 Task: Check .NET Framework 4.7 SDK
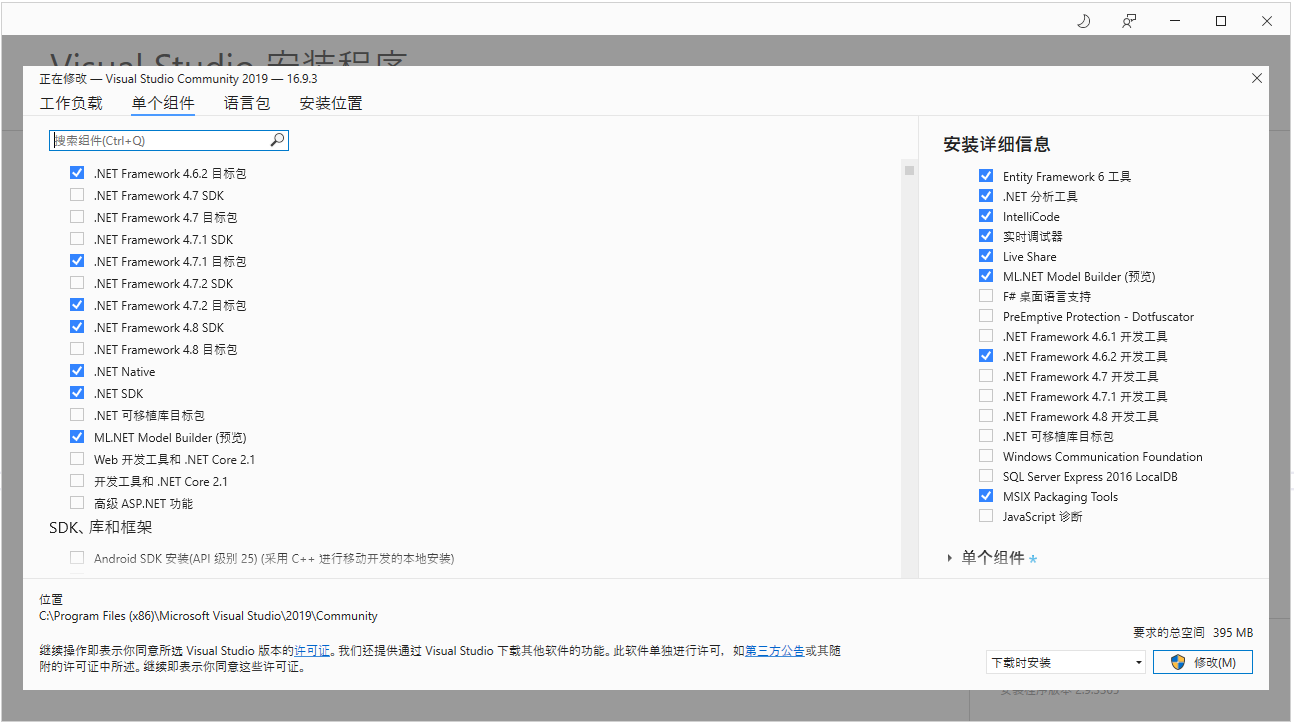click(x=77, y=195)
